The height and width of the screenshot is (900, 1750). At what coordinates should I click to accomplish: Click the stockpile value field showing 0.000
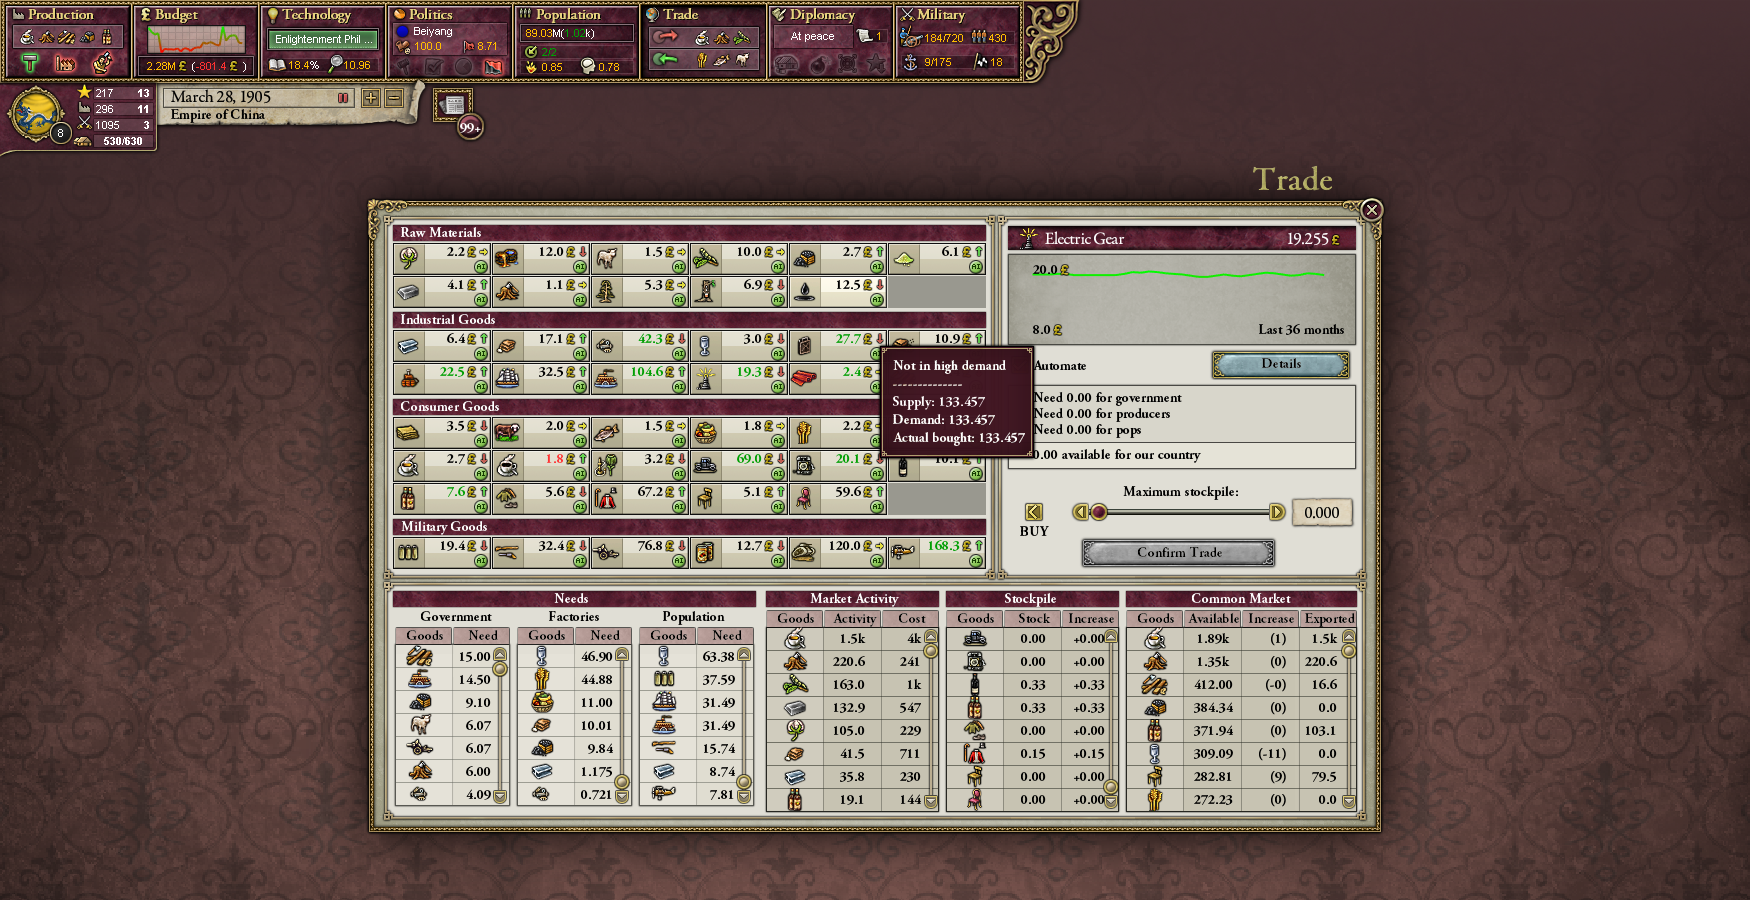point(1321,512)
